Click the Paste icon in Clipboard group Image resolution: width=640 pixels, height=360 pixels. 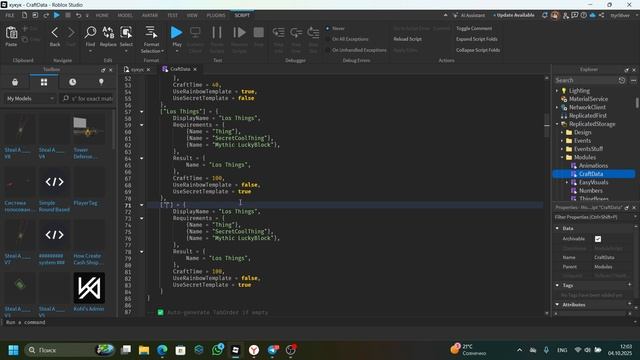pyautogui.click(x=11, y=33)
